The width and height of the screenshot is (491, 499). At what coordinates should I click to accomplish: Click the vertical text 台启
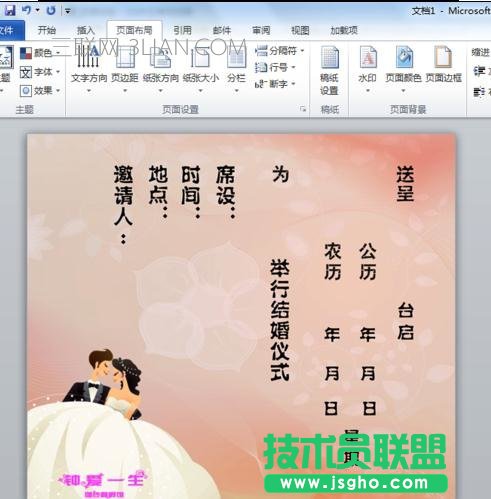(x=406, y=321)
